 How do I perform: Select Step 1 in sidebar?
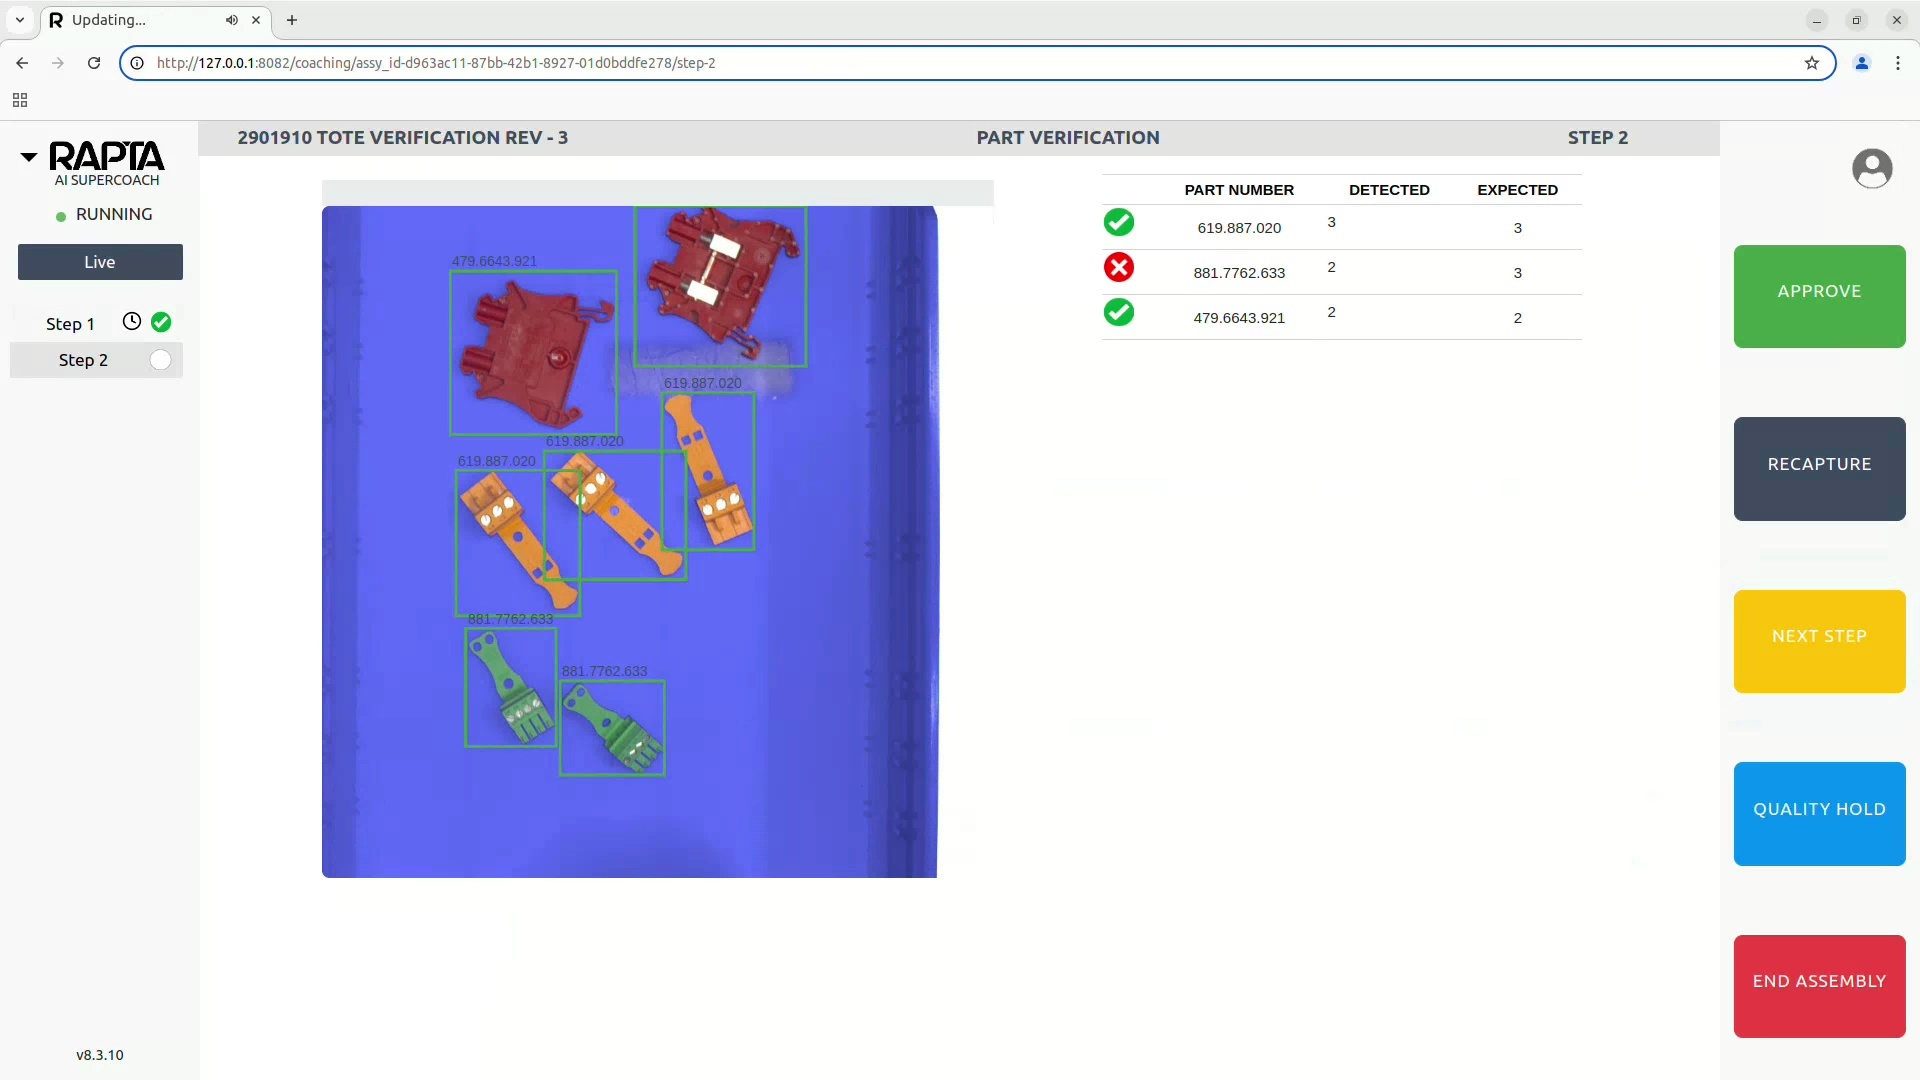click(70, 323)
